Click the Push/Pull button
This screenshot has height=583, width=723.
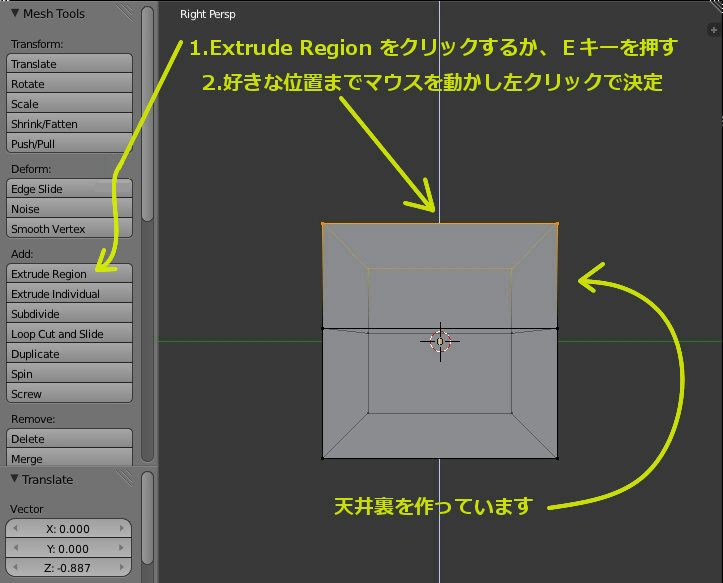(x=69, y=143)
